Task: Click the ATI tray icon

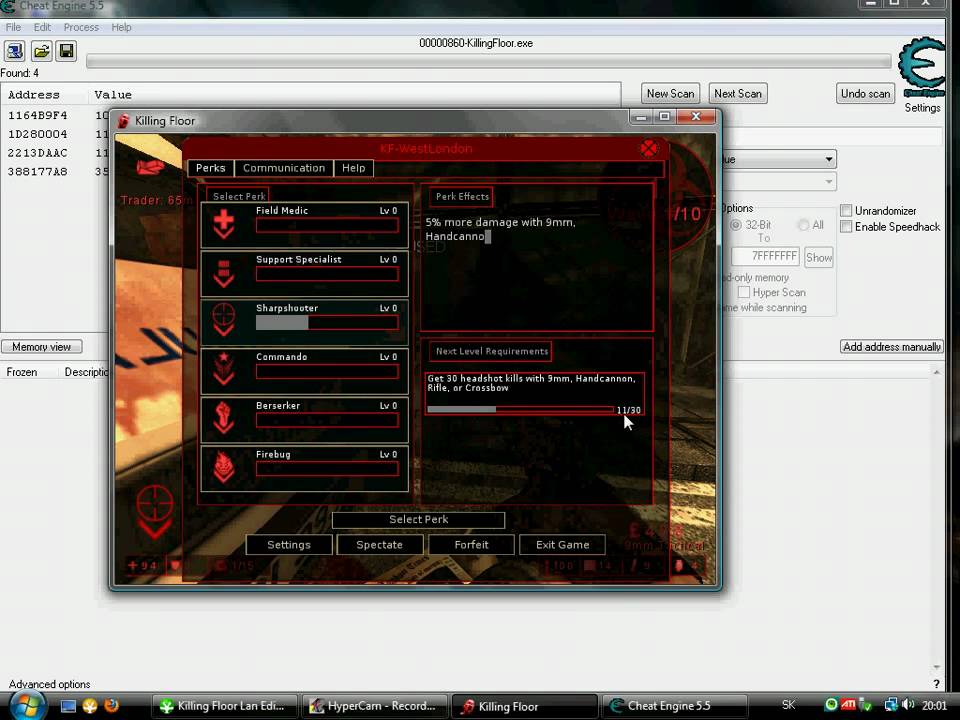Action: point(848,705)
